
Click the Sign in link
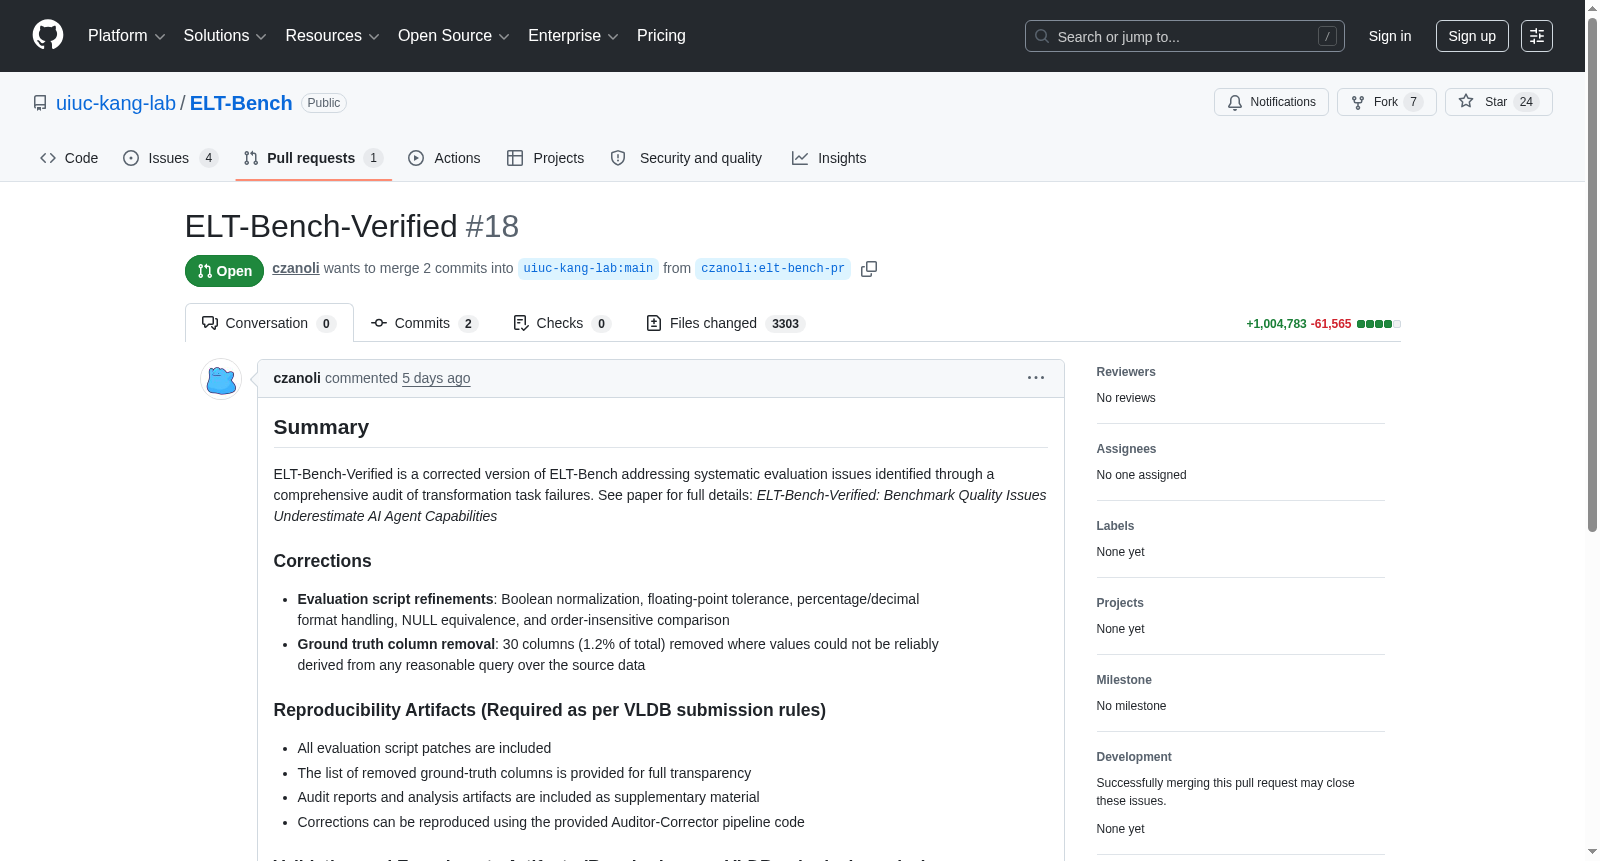click(x=1390, y=36)
